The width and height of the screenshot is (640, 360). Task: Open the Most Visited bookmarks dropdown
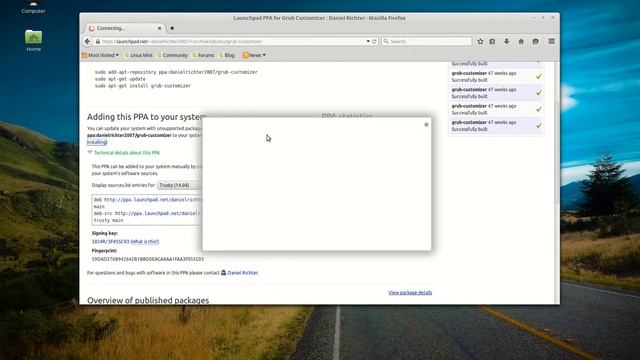(100, 55)
